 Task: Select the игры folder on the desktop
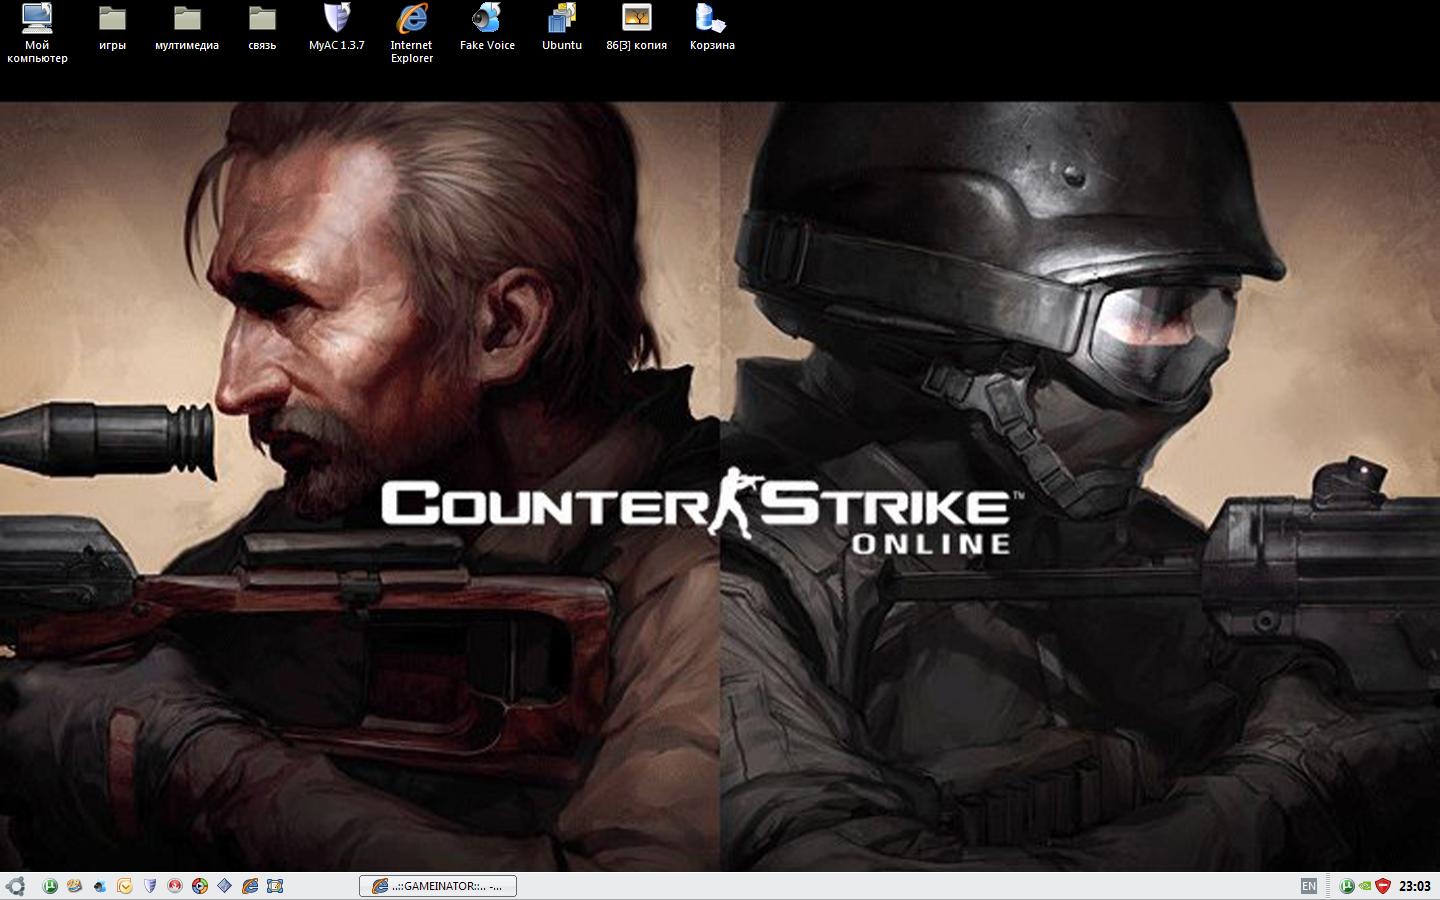click(112, 28)
